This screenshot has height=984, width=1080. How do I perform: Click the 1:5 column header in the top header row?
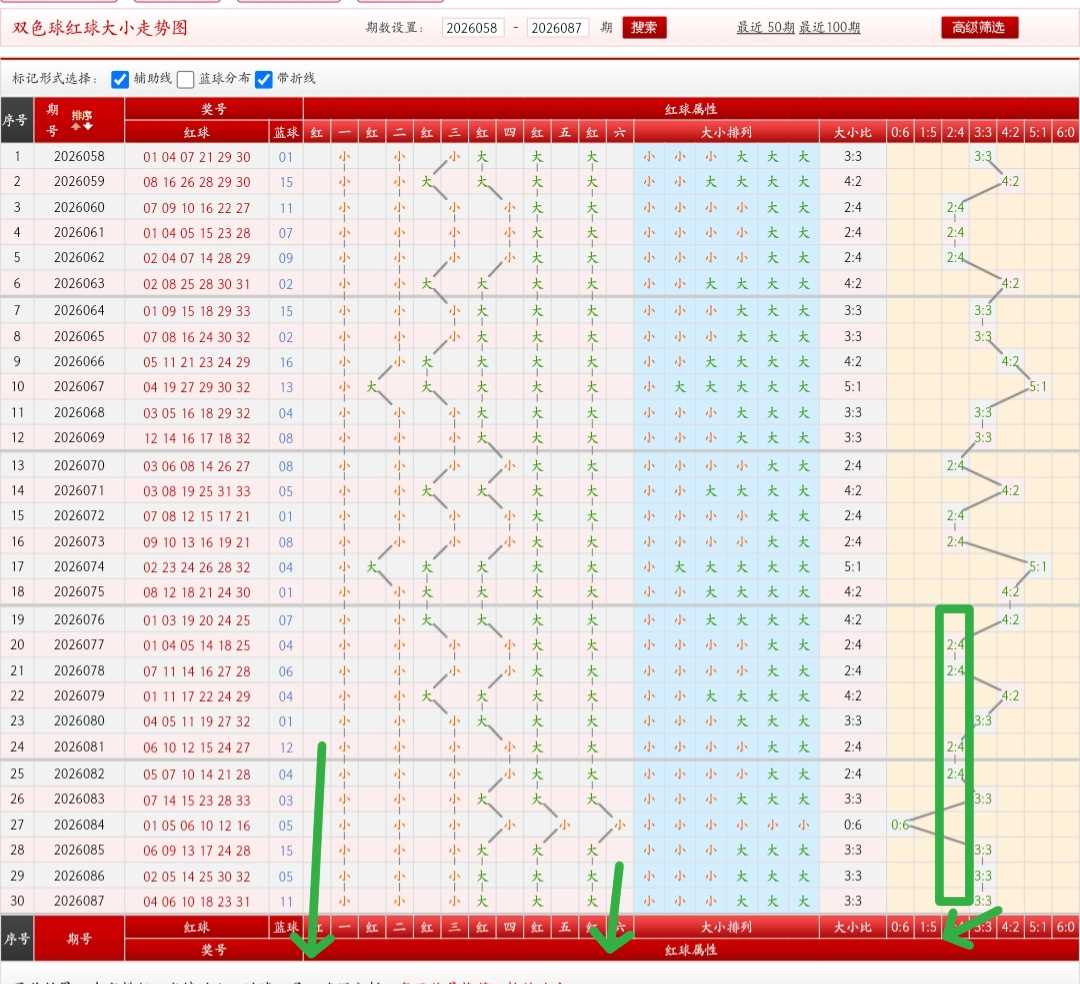928,132
